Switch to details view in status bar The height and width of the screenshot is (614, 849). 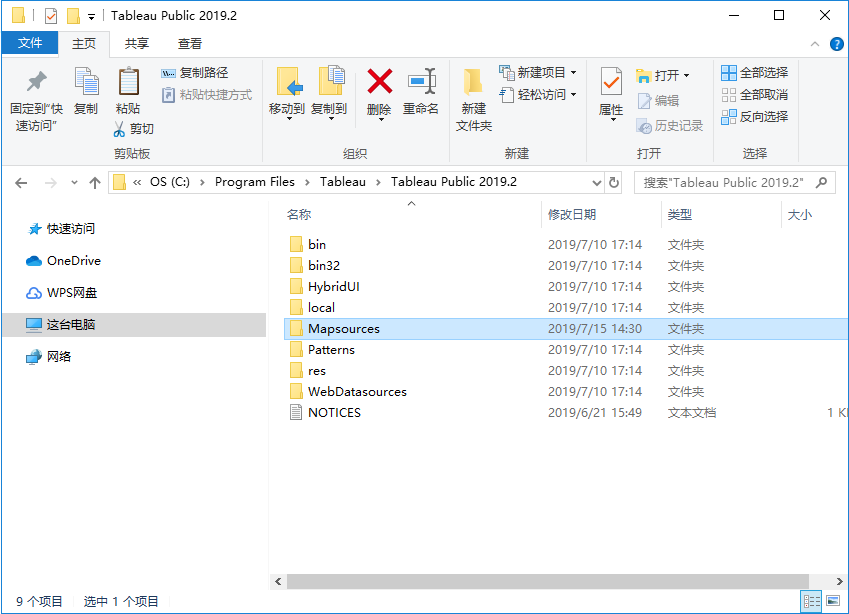811,601
